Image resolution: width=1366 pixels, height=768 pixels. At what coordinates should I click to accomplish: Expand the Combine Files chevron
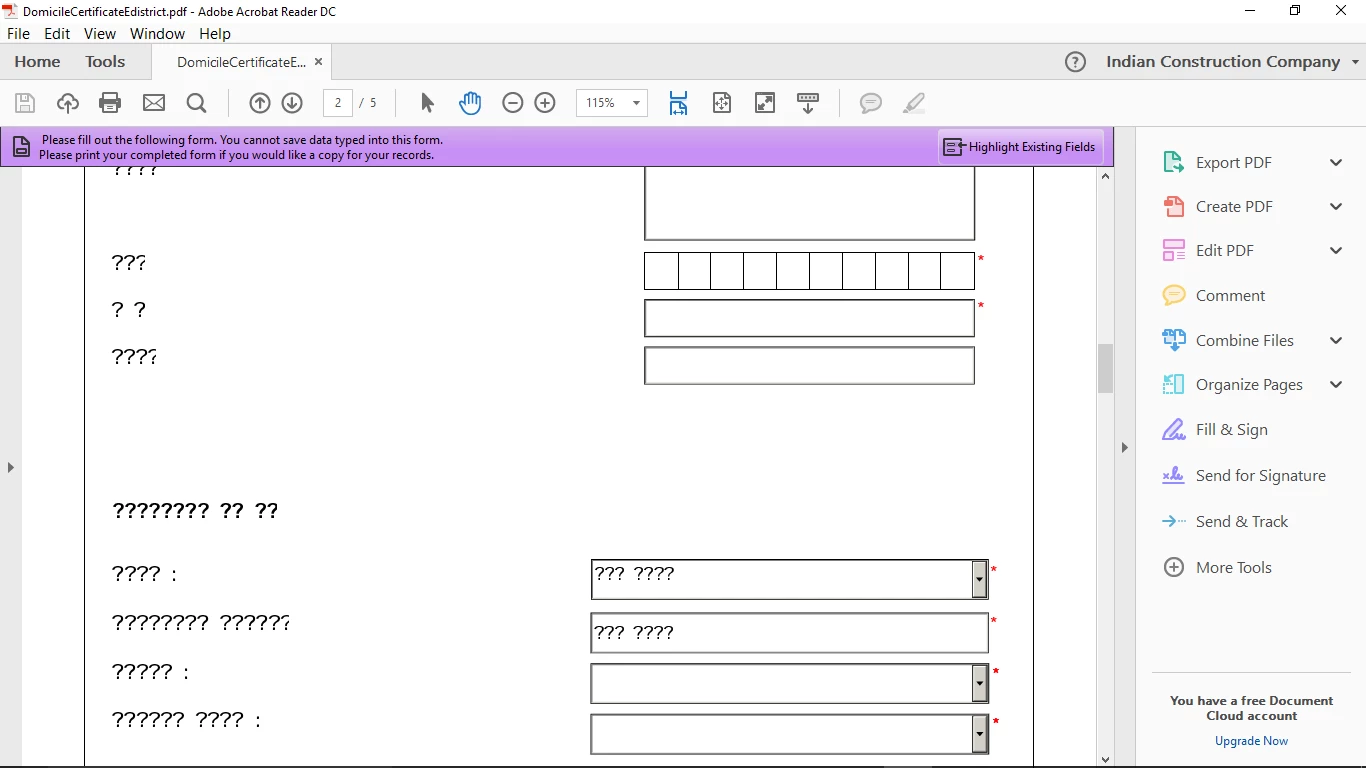(x=1336, y=341)
